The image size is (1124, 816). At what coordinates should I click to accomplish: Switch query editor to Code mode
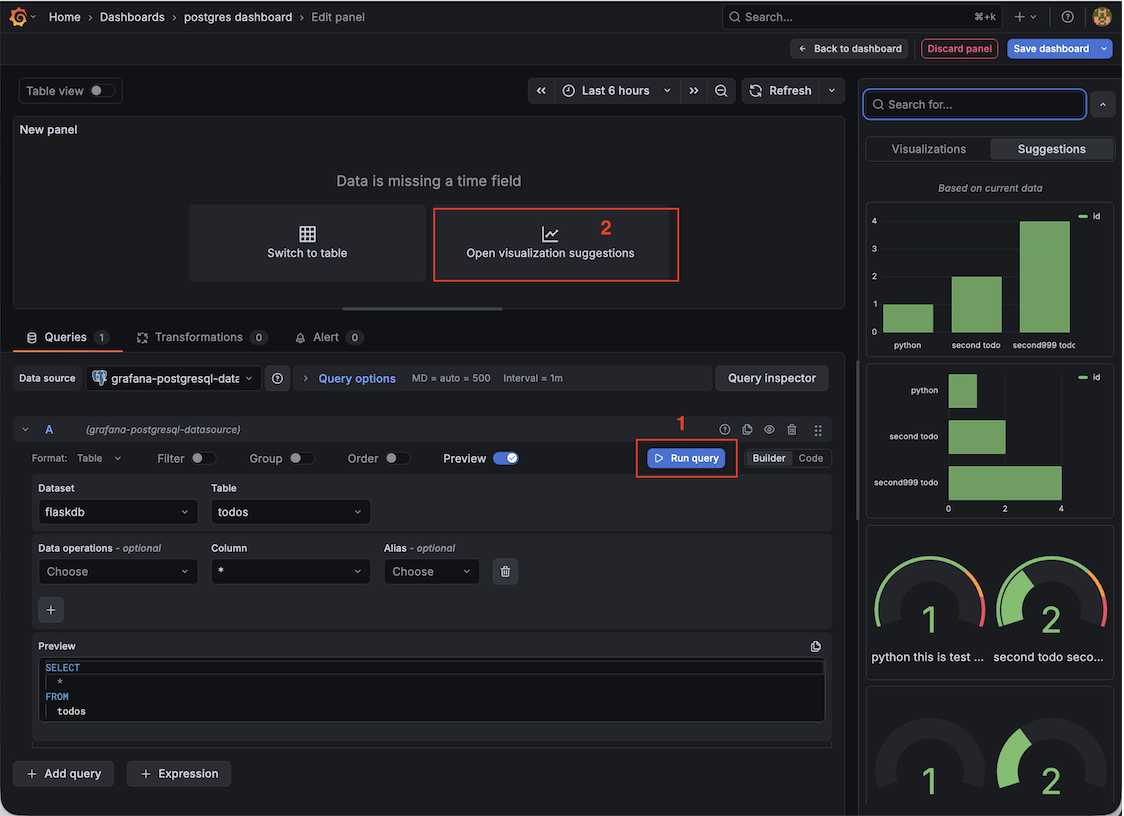(811, 458)
